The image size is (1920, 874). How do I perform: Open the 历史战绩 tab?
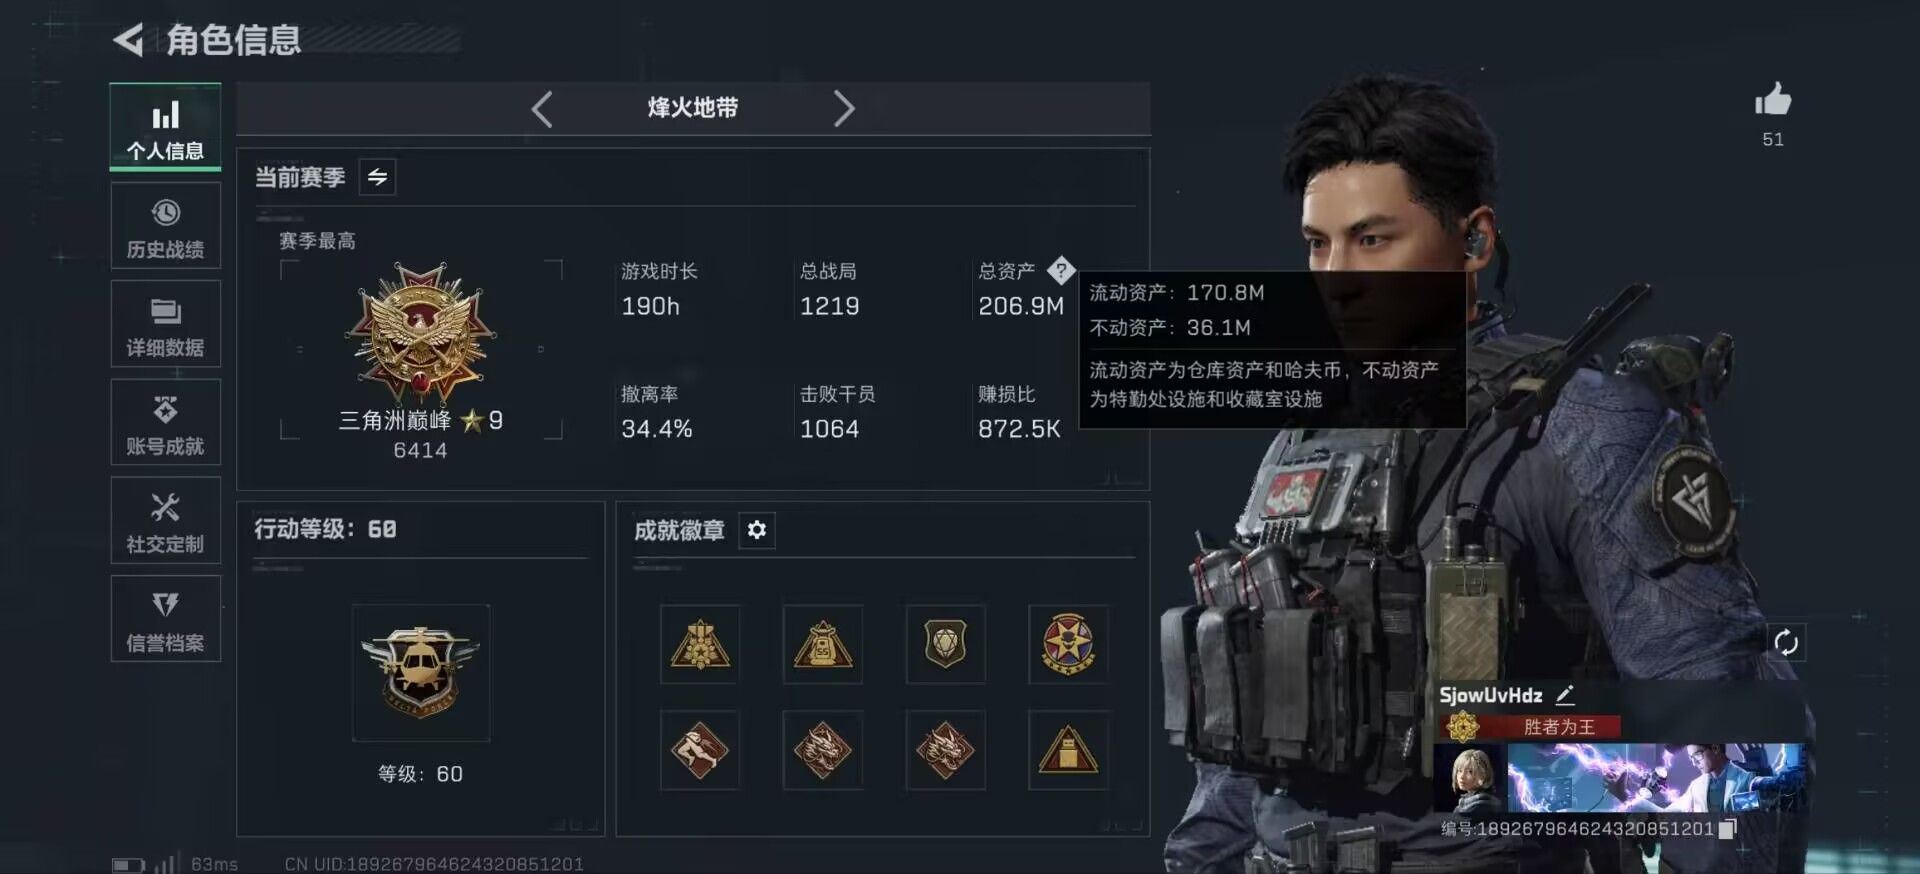(x=165, y=226)
